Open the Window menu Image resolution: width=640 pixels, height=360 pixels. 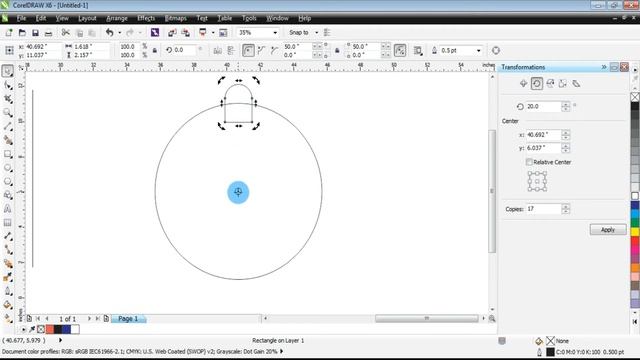[x=277, y=18]
